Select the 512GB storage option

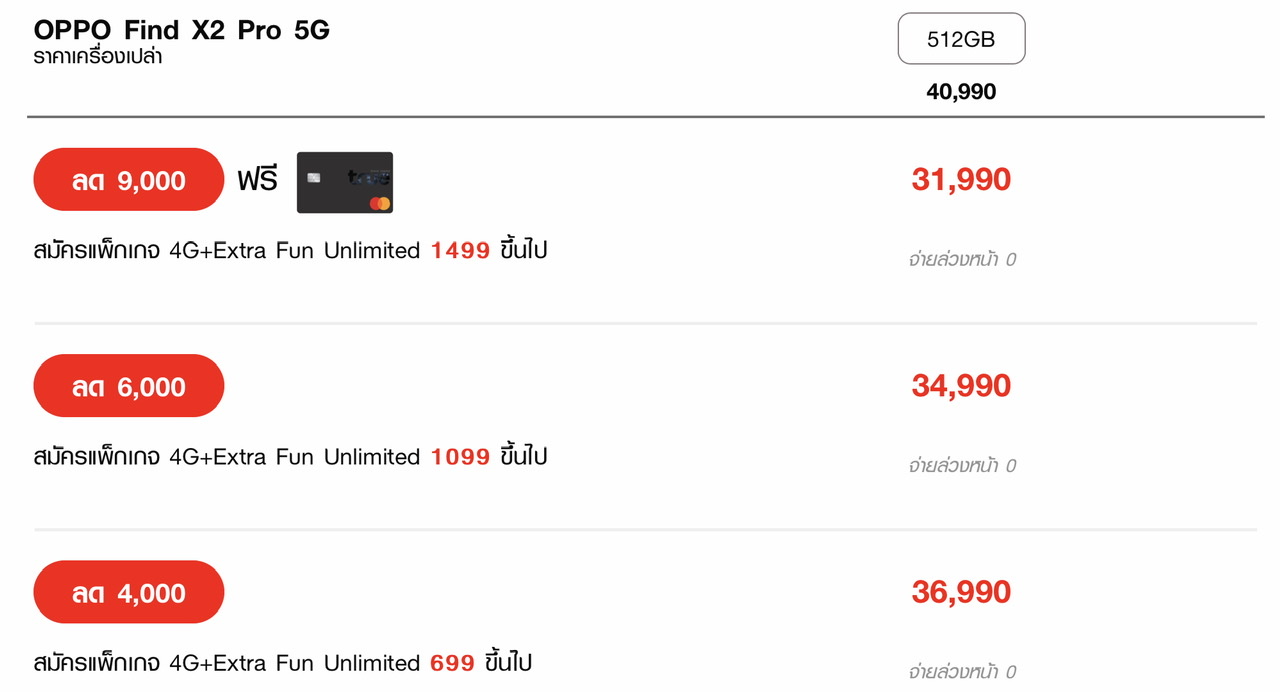point(961,39)
